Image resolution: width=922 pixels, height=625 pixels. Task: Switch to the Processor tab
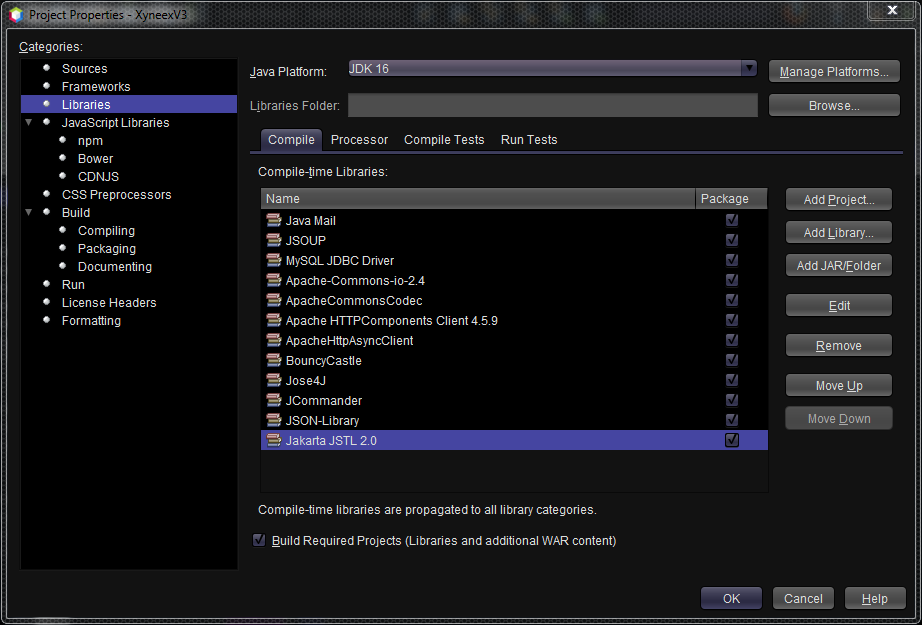click(359, 140)
